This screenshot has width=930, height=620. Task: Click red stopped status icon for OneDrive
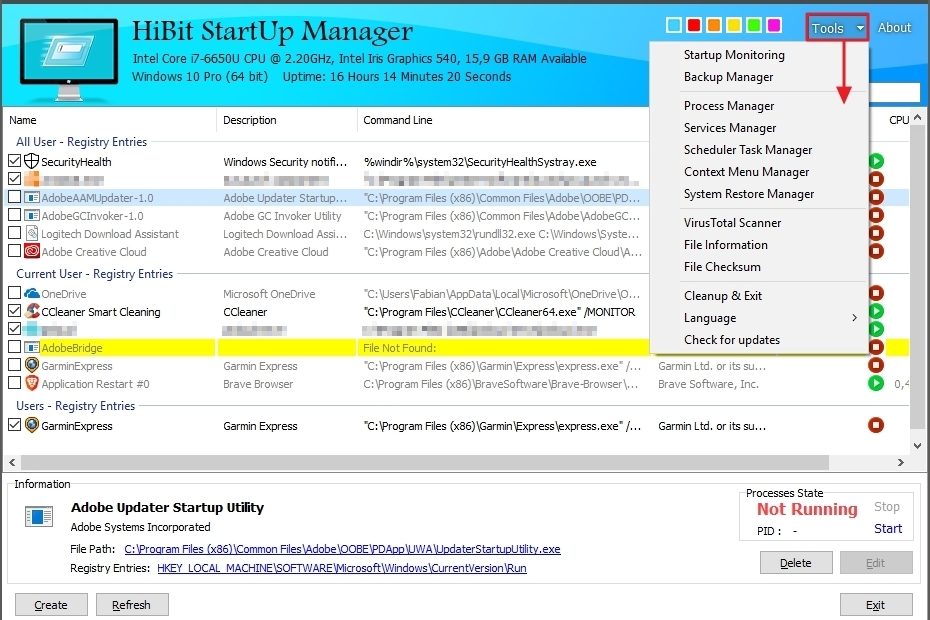876,292
